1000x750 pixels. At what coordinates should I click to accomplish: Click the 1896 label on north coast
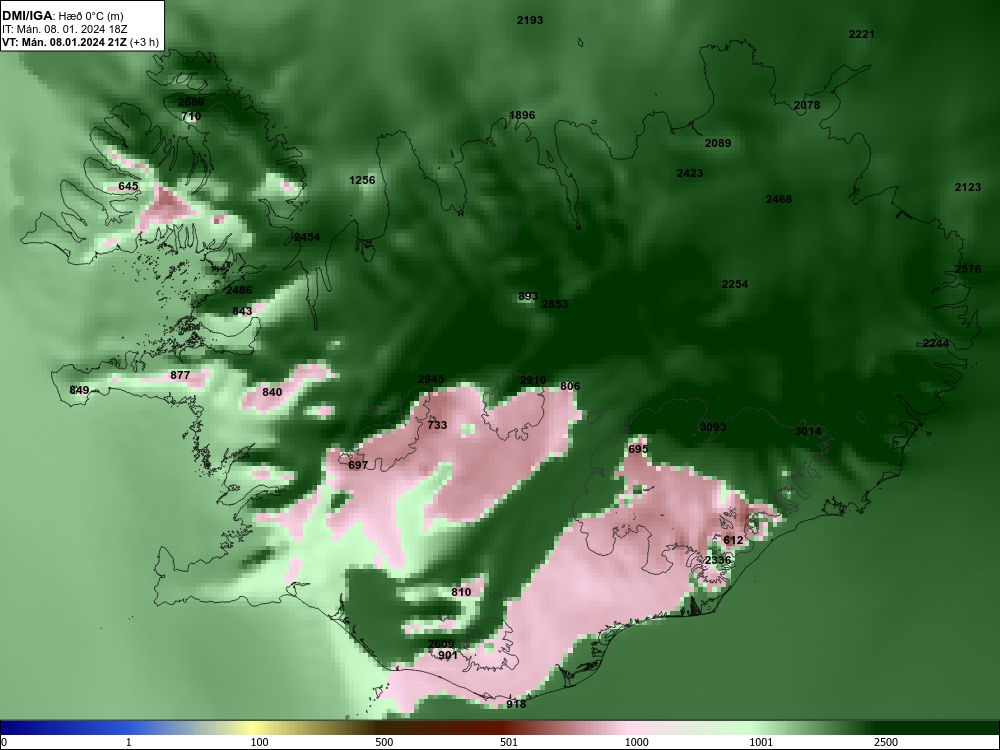(522, 115)
